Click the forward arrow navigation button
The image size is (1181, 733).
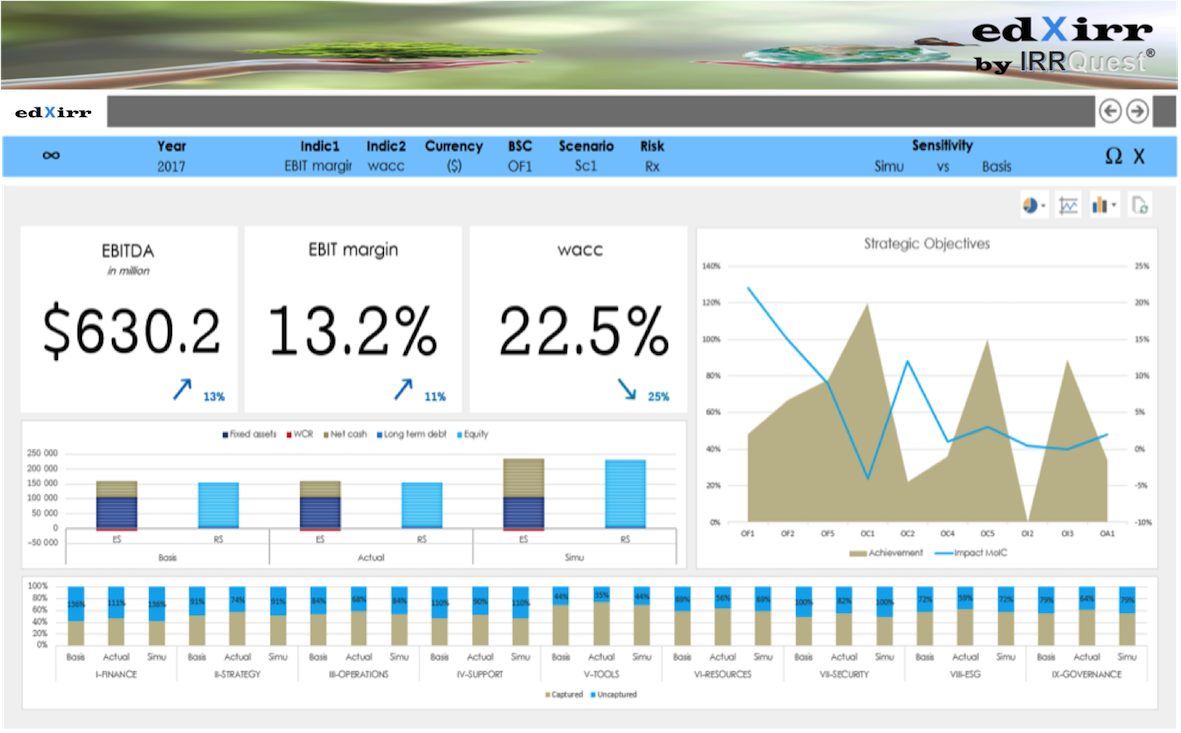pos(1137,111)
